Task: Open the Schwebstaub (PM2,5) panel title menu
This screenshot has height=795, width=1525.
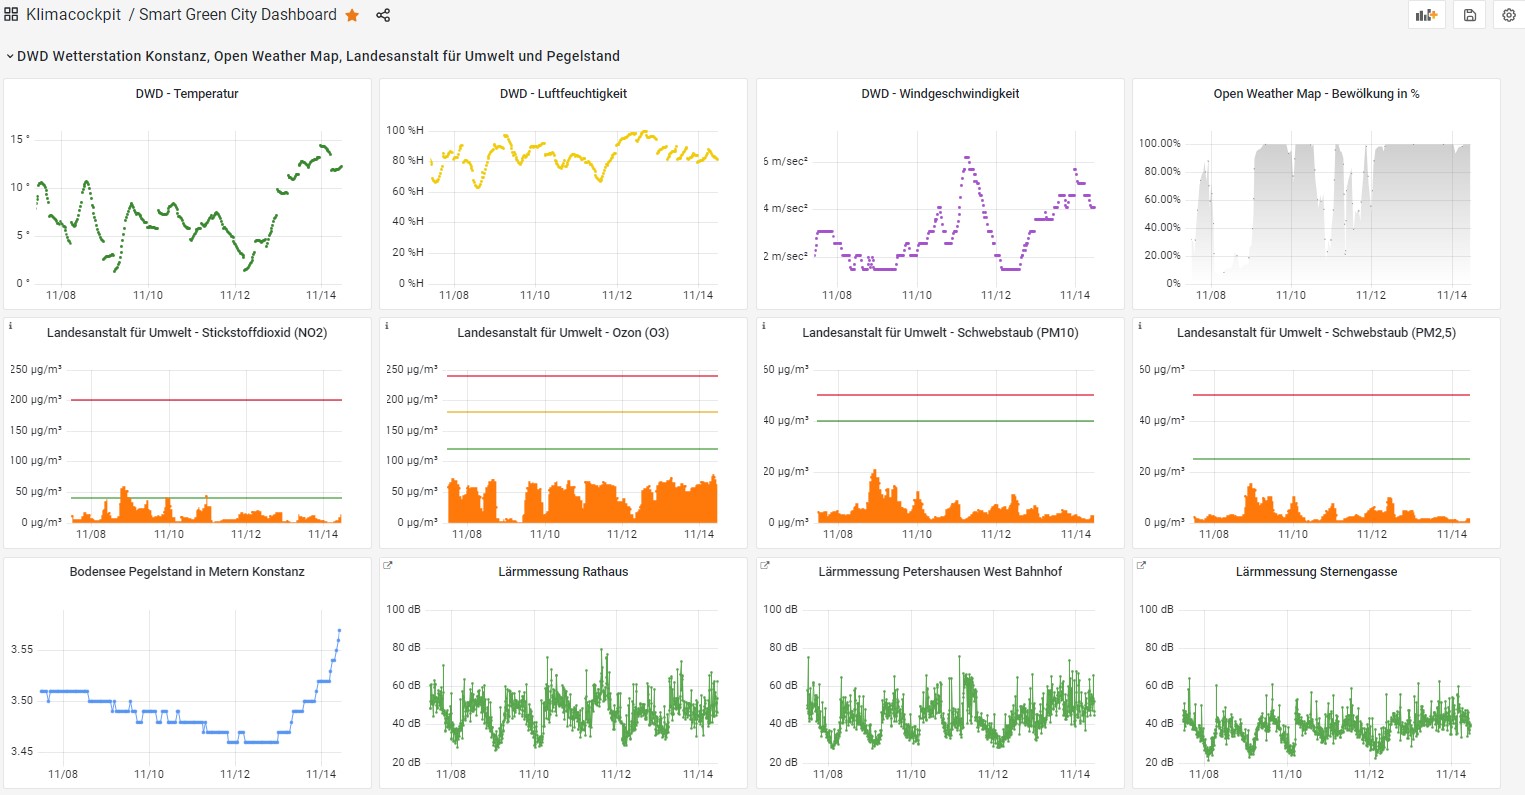Action: (x=1316, y=333)
